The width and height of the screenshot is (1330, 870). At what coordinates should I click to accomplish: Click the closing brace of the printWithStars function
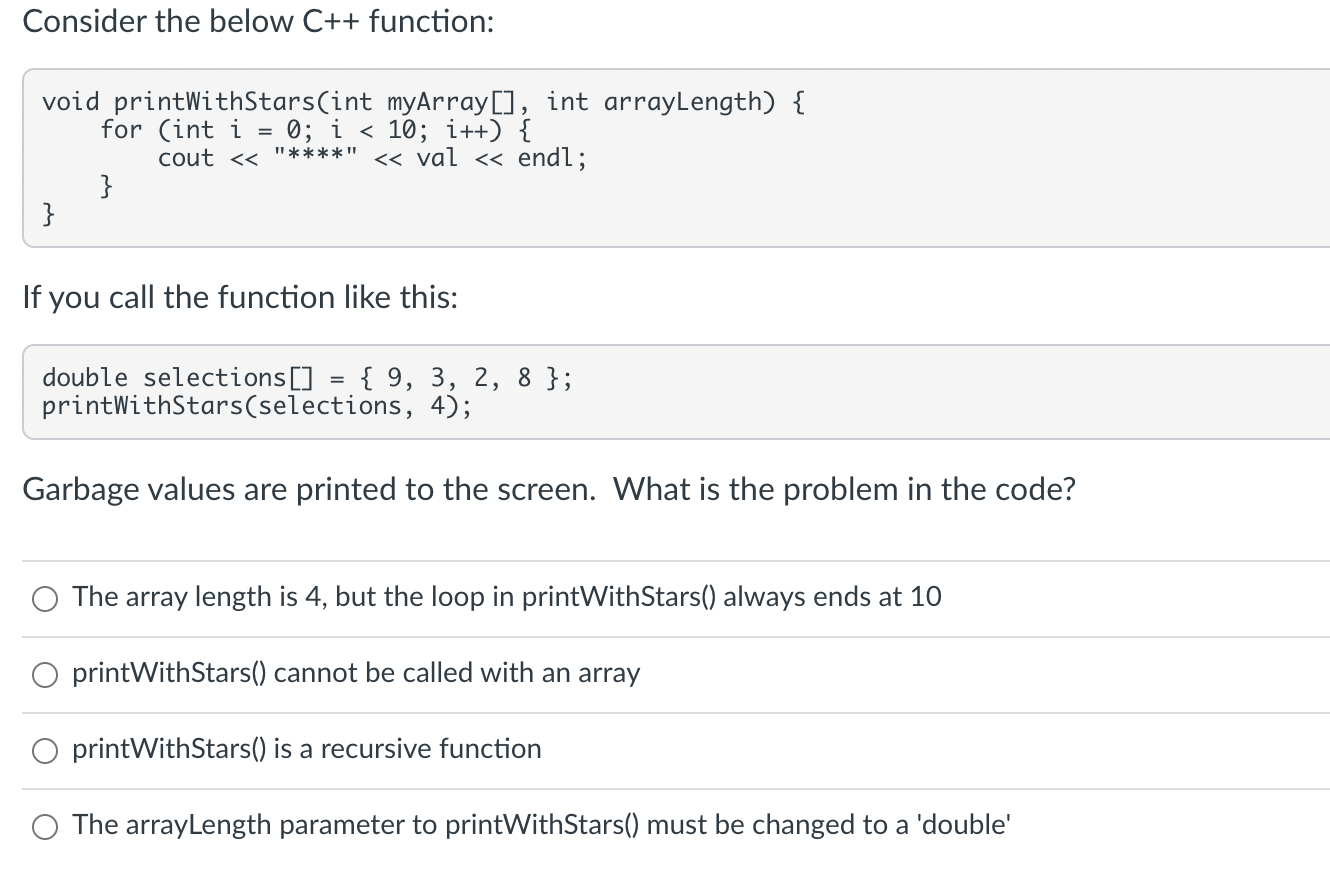pos(48,213)
